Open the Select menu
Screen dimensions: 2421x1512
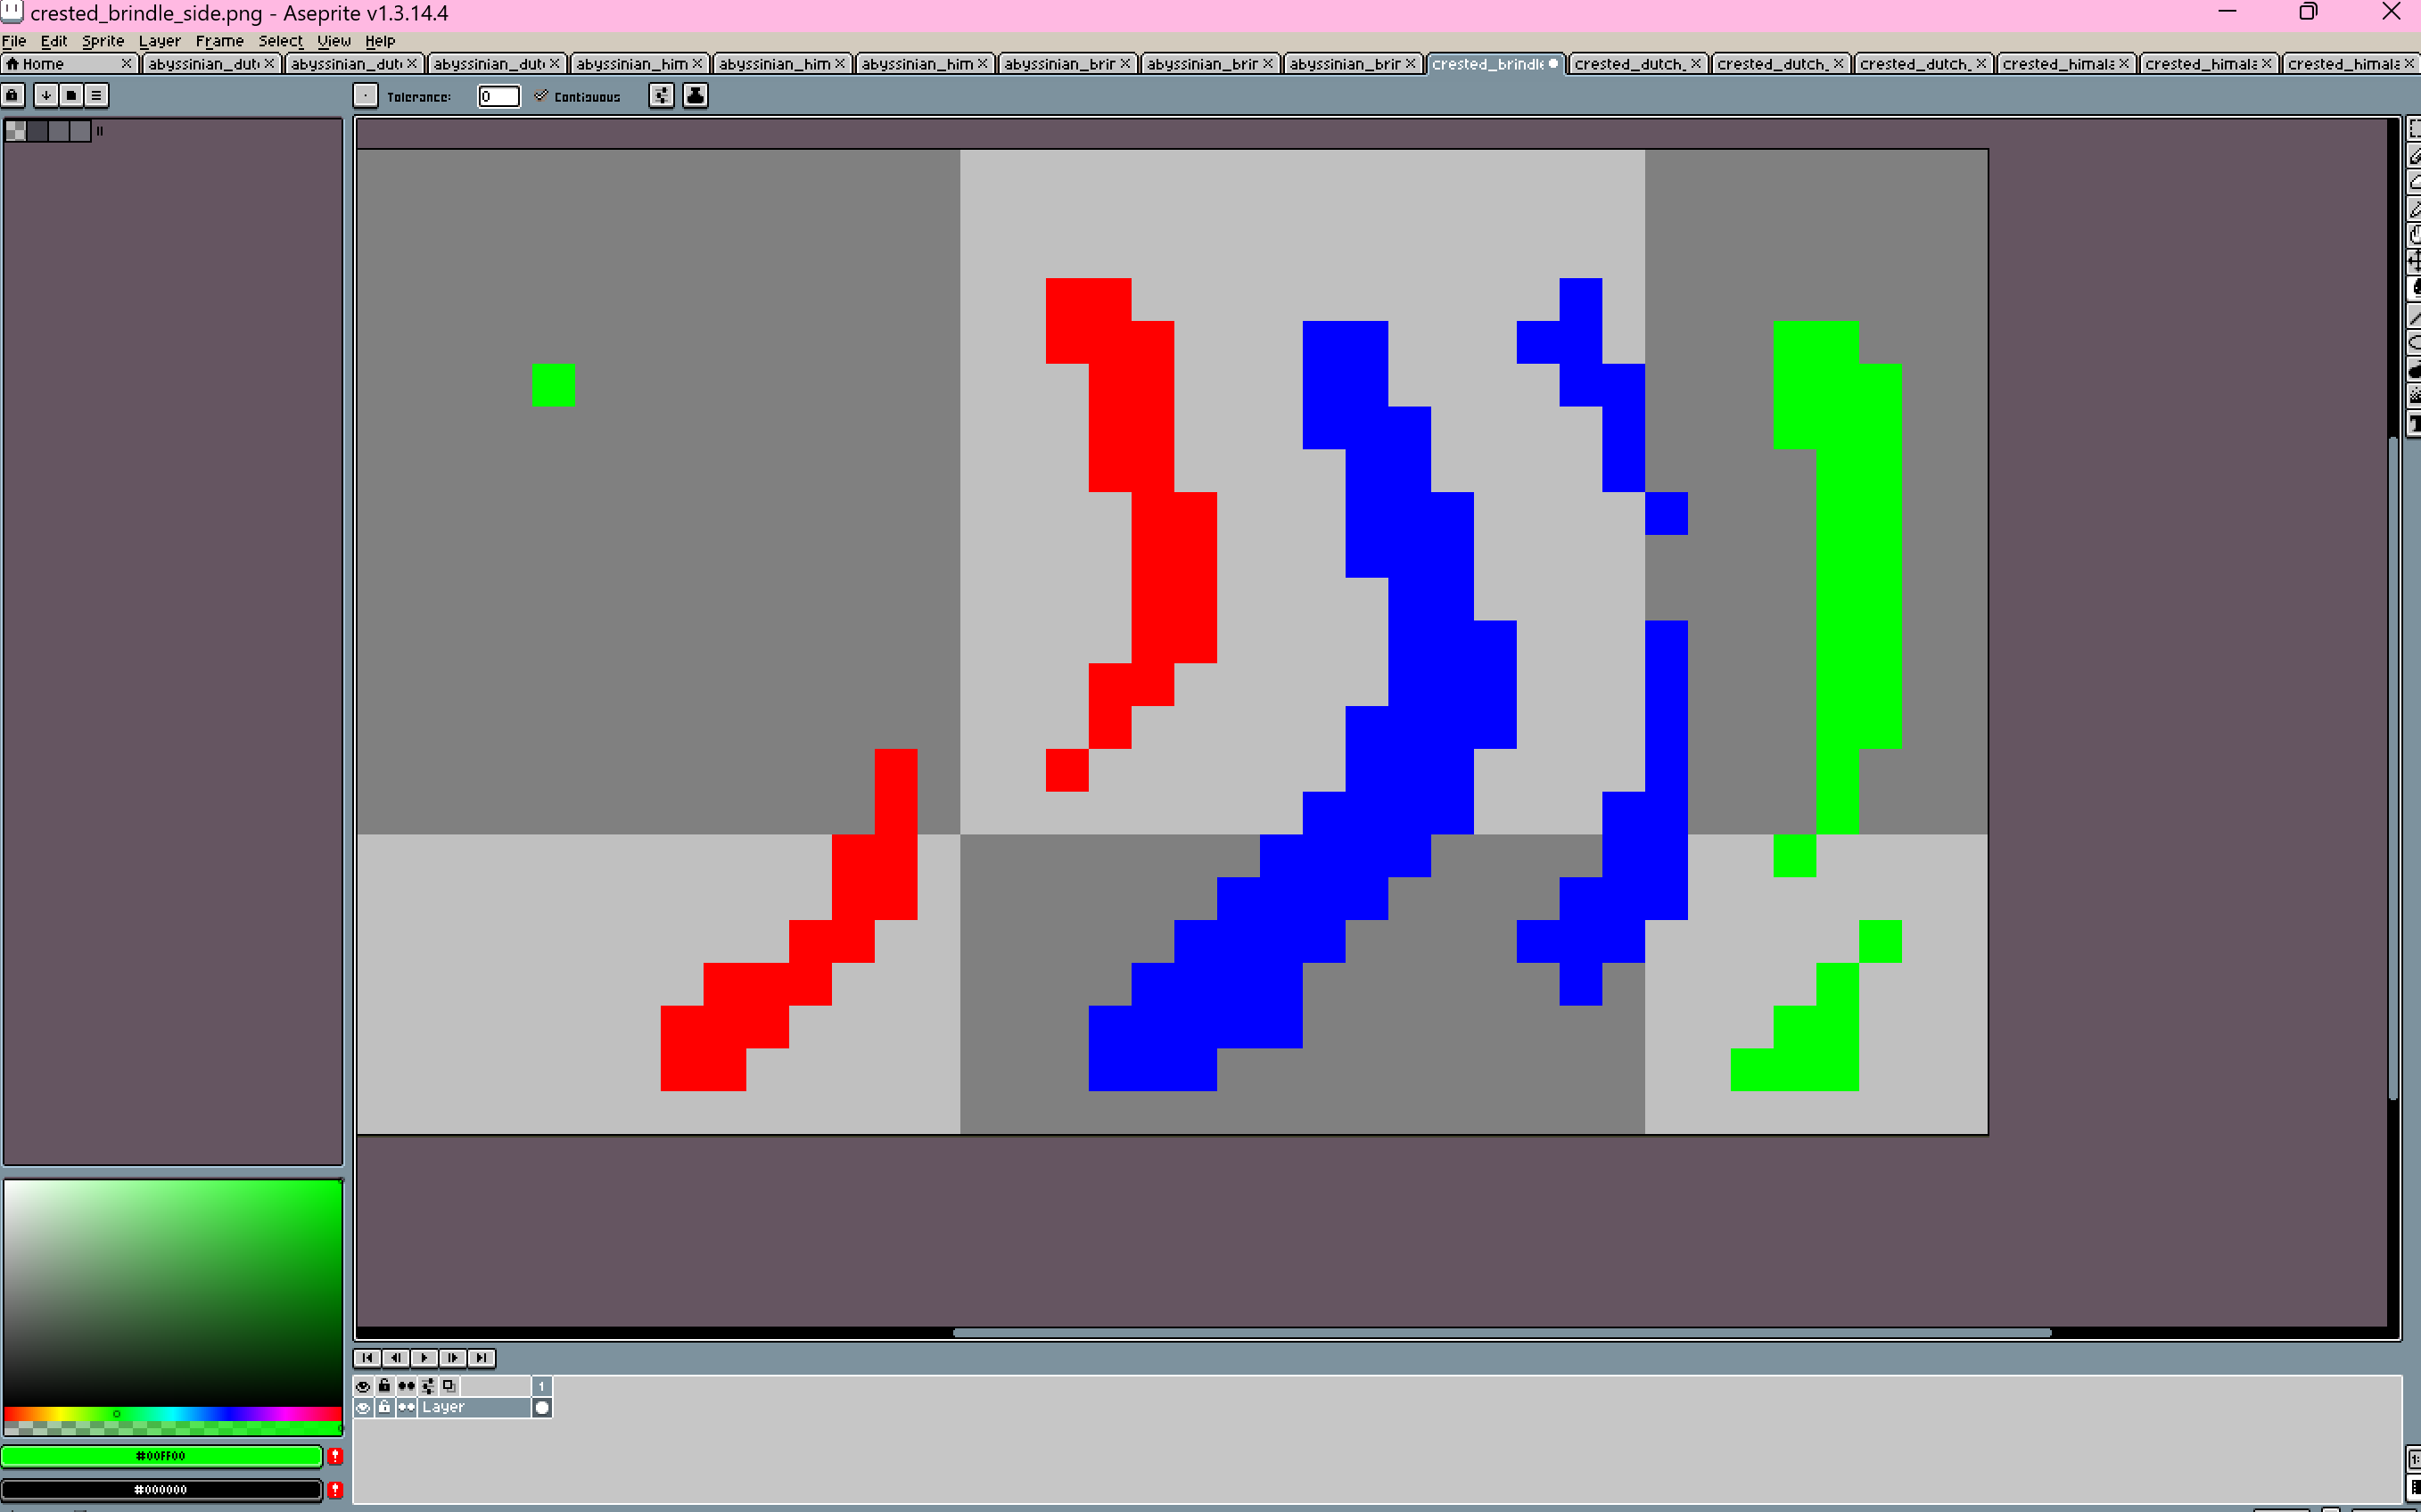[x=281, y=41]
